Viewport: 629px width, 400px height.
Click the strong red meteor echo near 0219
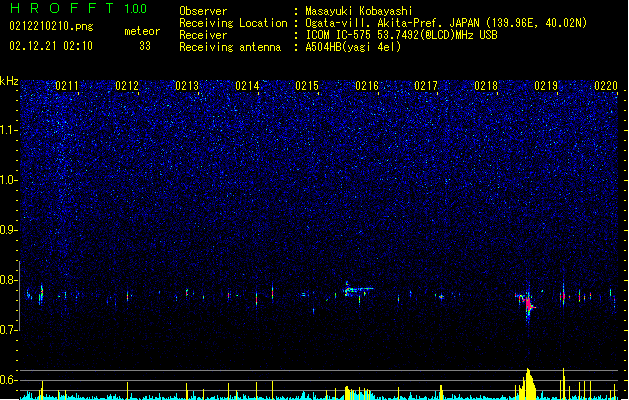[x=529, y=304]
